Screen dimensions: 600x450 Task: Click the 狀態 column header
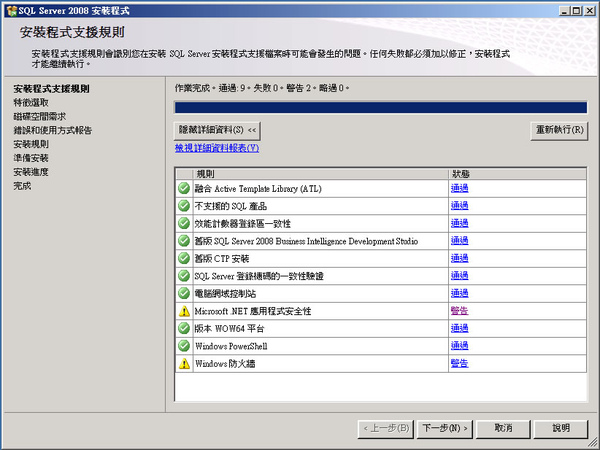click(x=517, y=174)
